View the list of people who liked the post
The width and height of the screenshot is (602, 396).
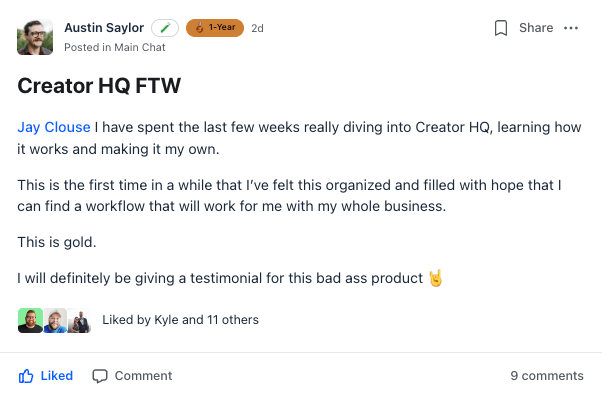(x=180, y=320)
